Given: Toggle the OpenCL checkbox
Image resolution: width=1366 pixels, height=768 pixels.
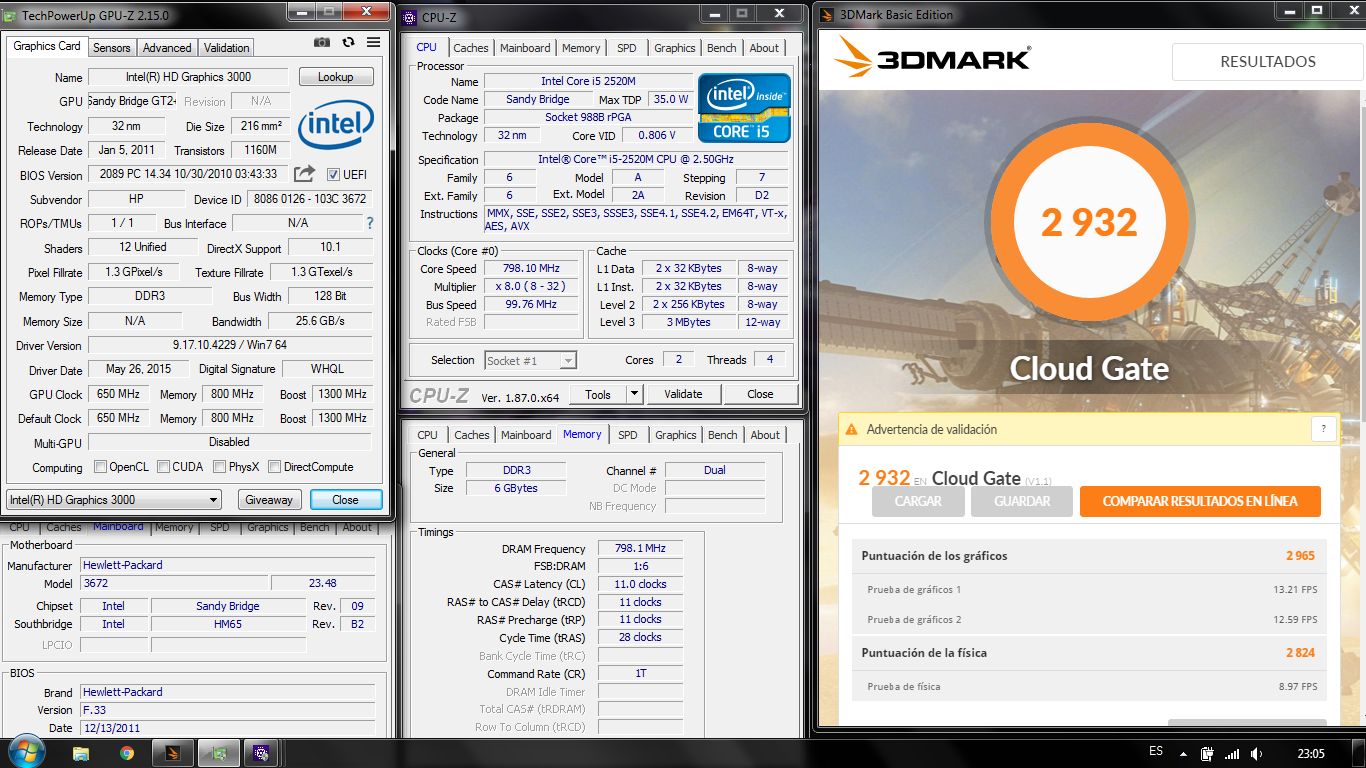Looking at the screenshot, I should pos(100,467).
